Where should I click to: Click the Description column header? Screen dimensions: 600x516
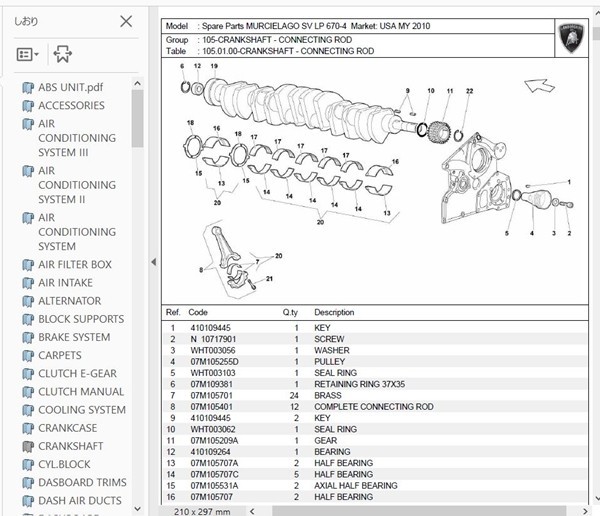pyautogui.click(x=334, y=312)
